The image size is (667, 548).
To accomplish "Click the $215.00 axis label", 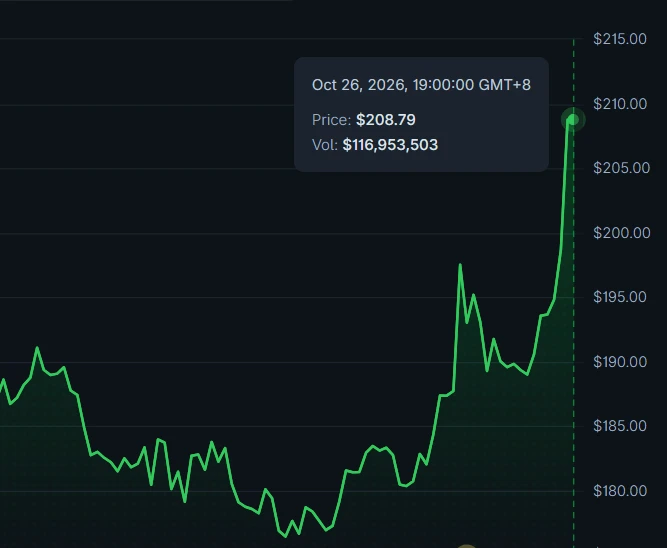I will (x=620, y=39).
